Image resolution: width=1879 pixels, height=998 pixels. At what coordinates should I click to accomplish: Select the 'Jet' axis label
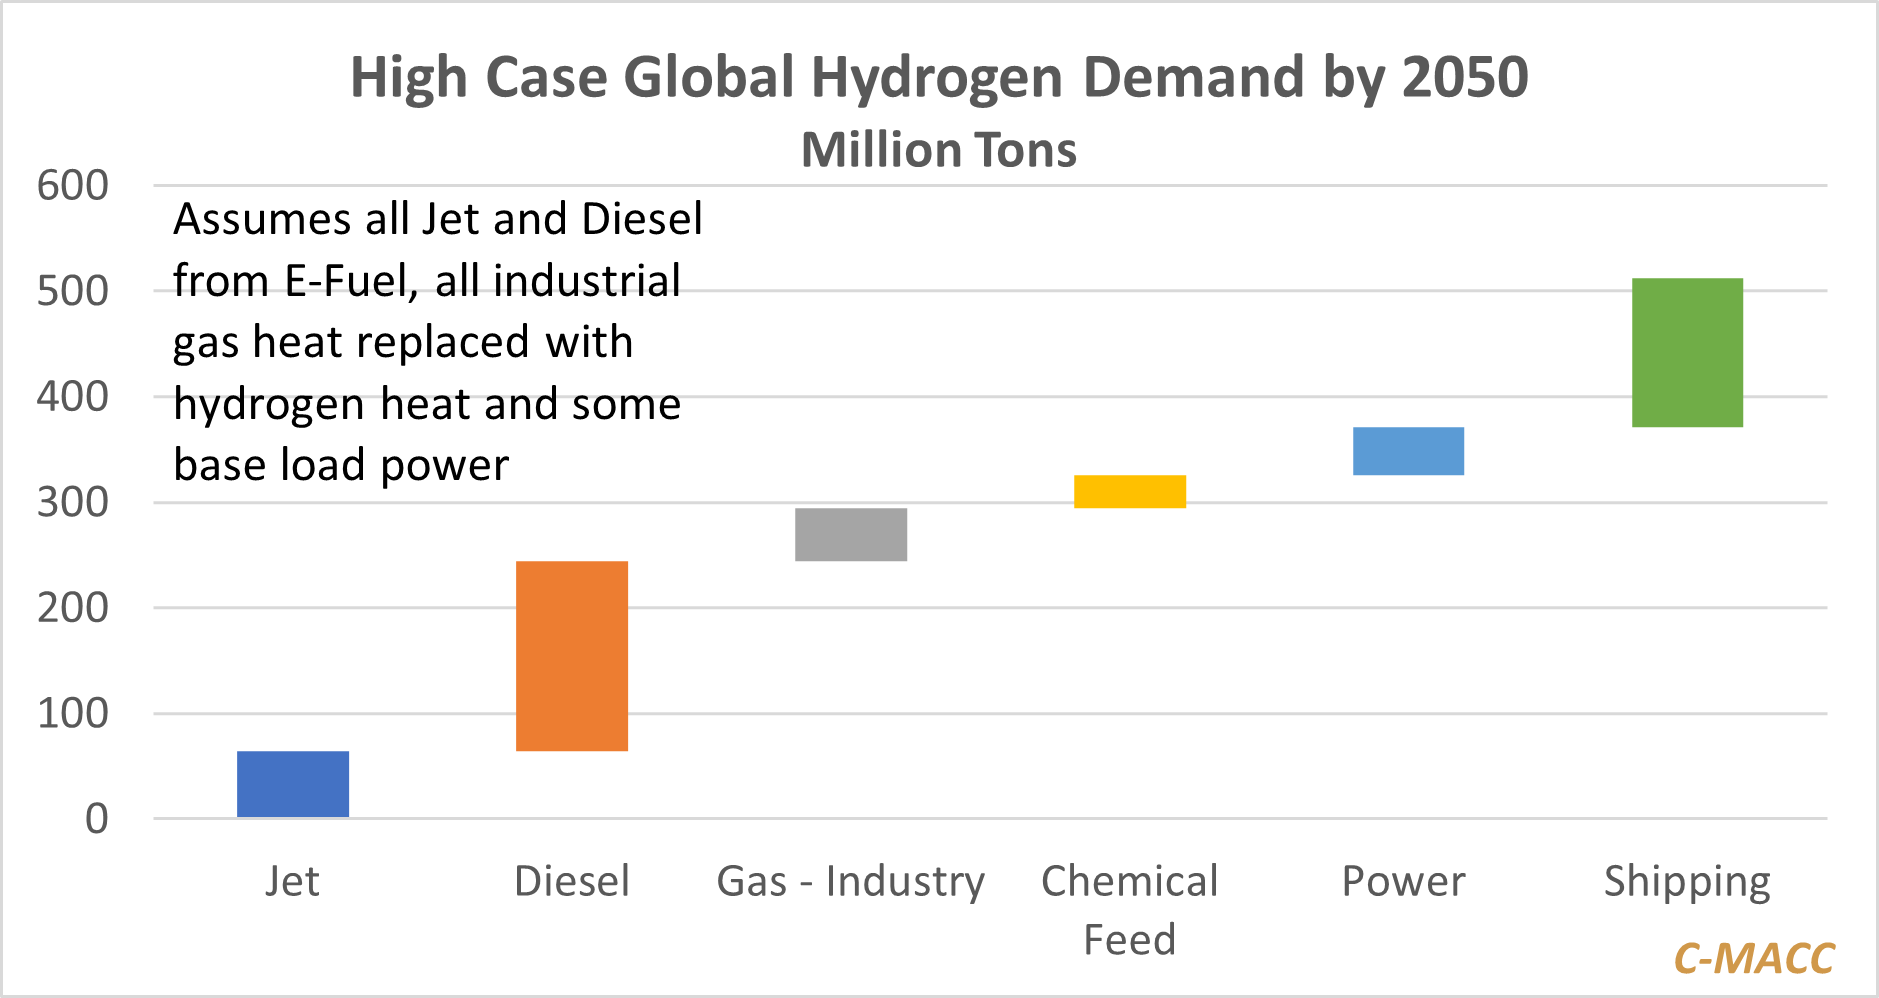pos(292,881)
